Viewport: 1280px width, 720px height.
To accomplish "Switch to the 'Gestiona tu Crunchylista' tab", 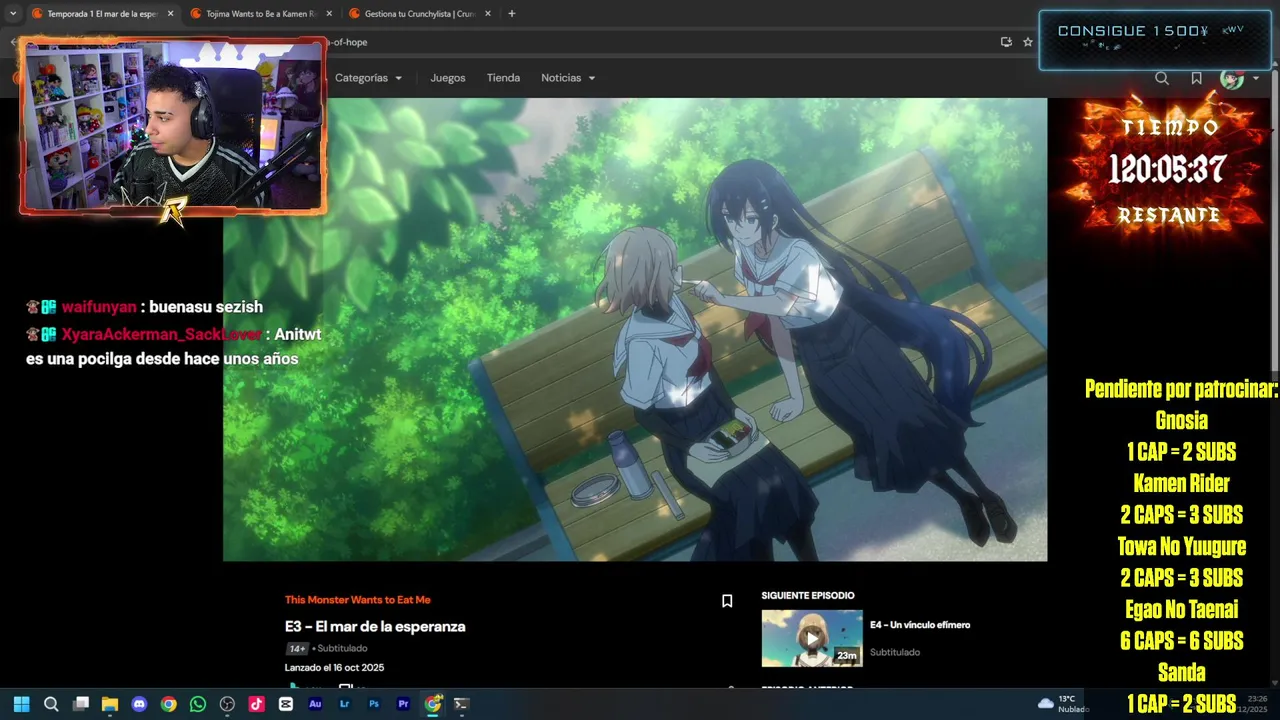I will coord(418,14).
